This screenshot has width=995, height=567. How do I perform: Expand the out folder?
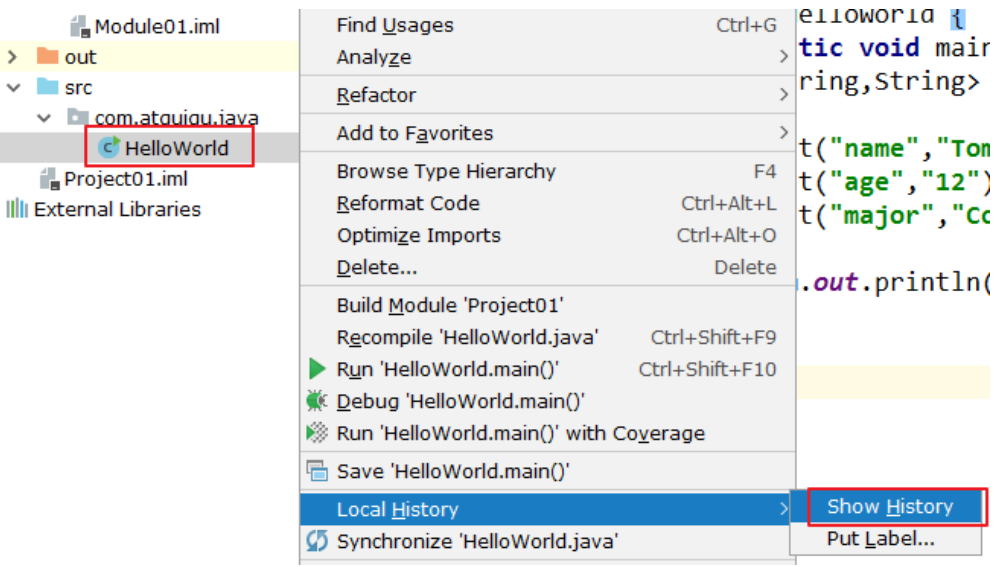(x=12, y=56)
